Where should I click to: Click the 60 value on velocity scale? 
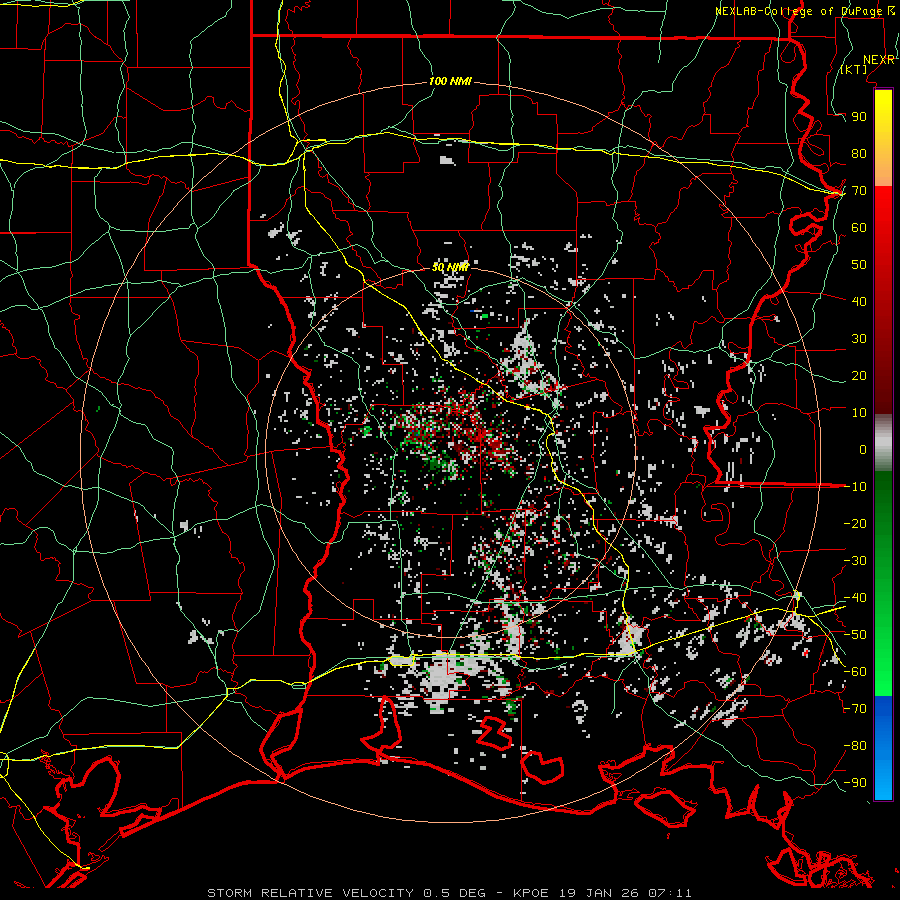point(859,228)
